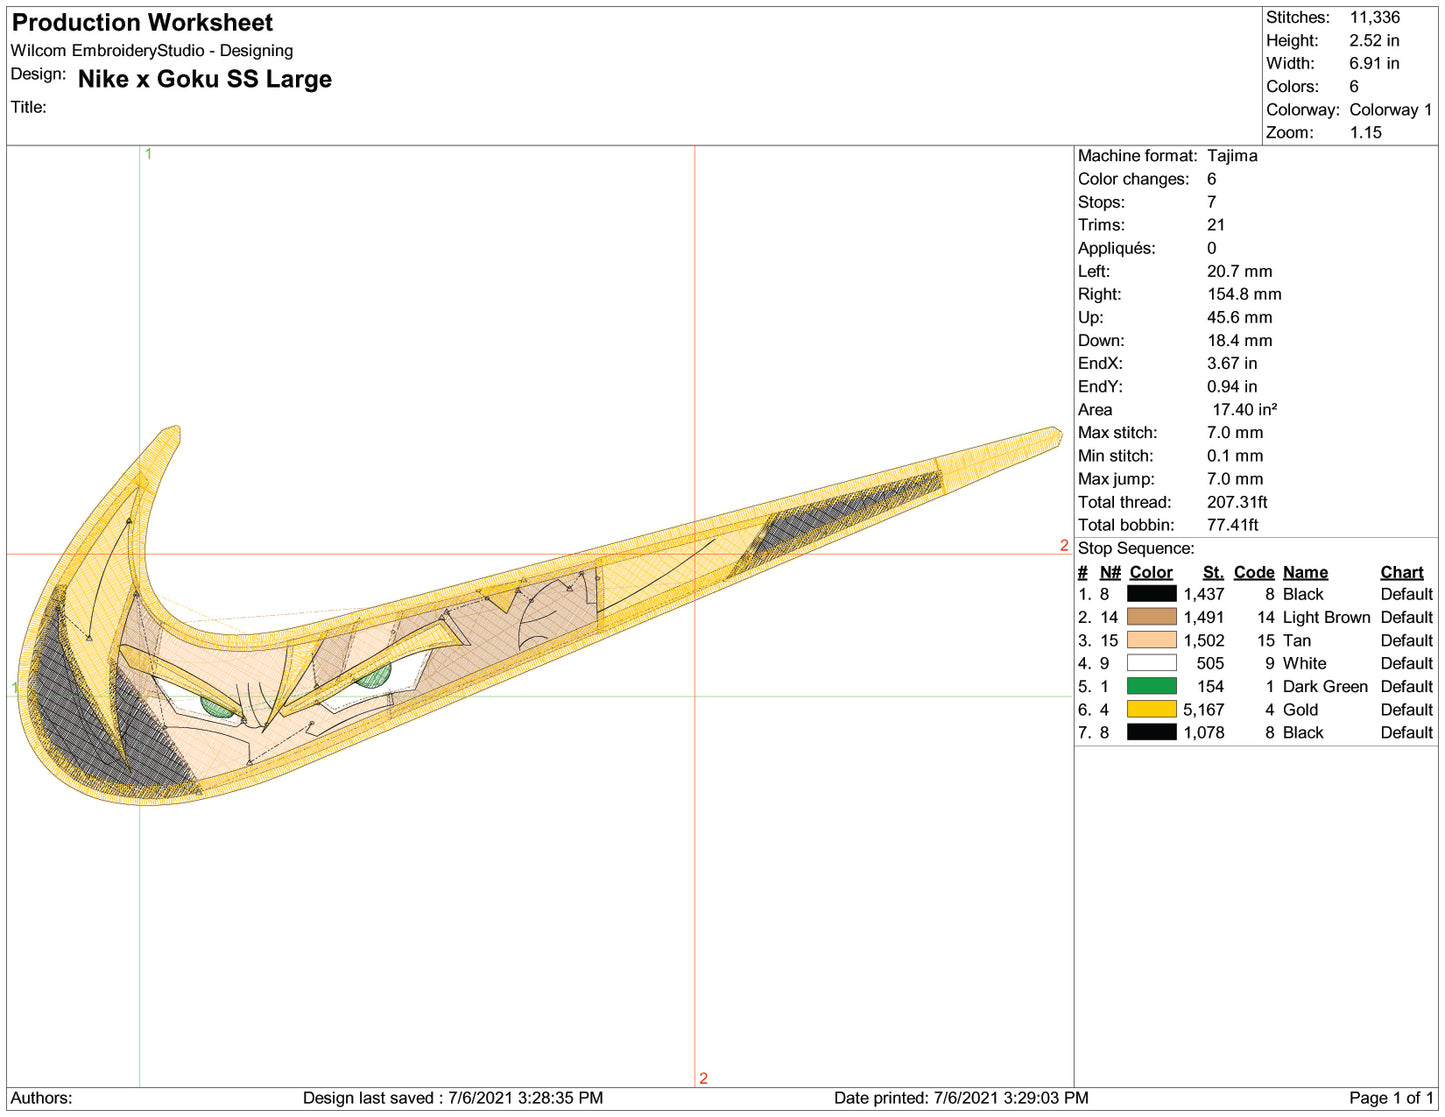1445x1117 pixels.
Task: Click the Dark Green color swatch
Action: coord(1151,686)
